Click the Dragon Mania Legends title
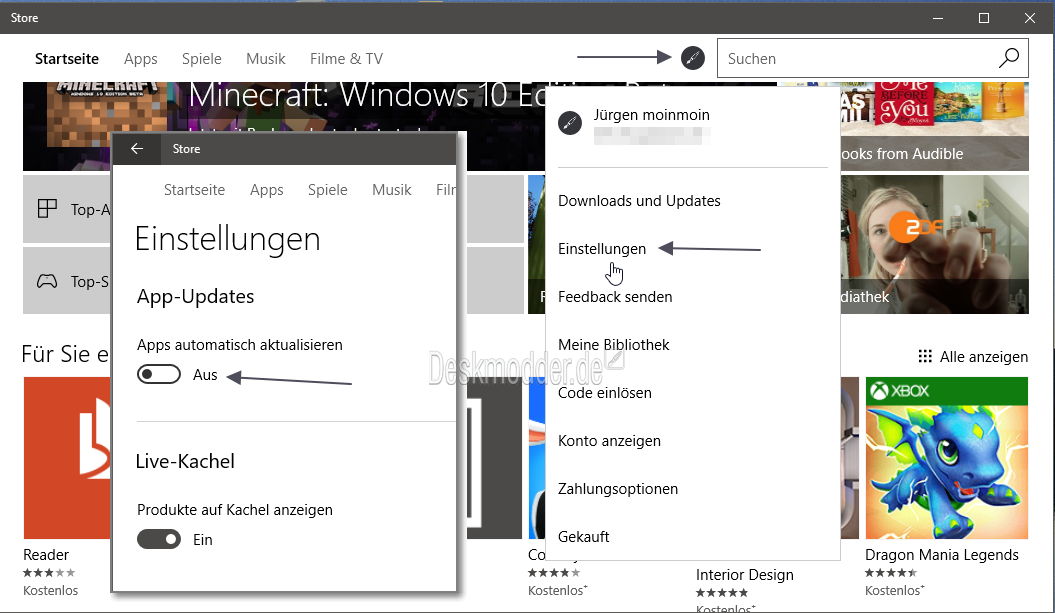Image resolution: width=1055 pixels, height=613 pixels. pyautogui.click(x=941, y=554)
